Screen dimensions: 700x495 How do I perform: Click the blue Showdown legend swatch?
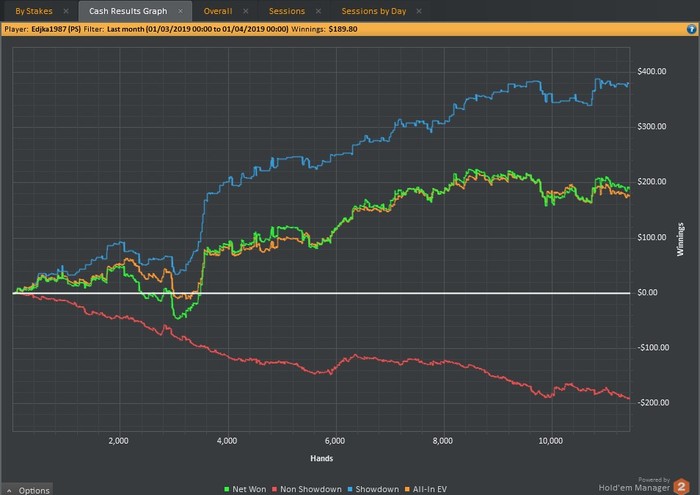pos(350,489)
